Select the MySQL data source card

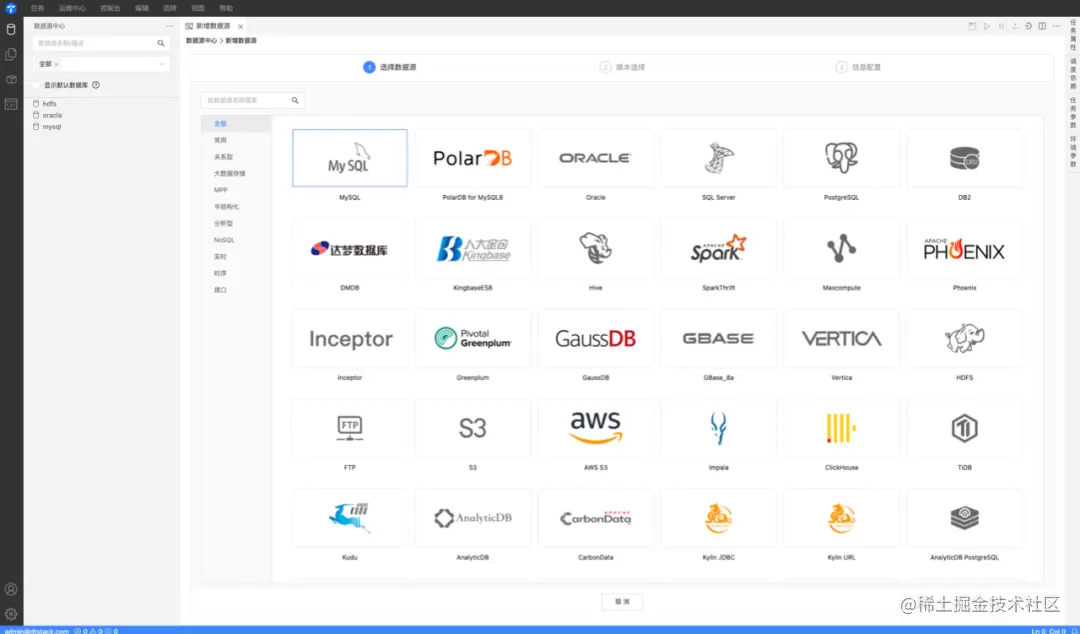point(350,158)
